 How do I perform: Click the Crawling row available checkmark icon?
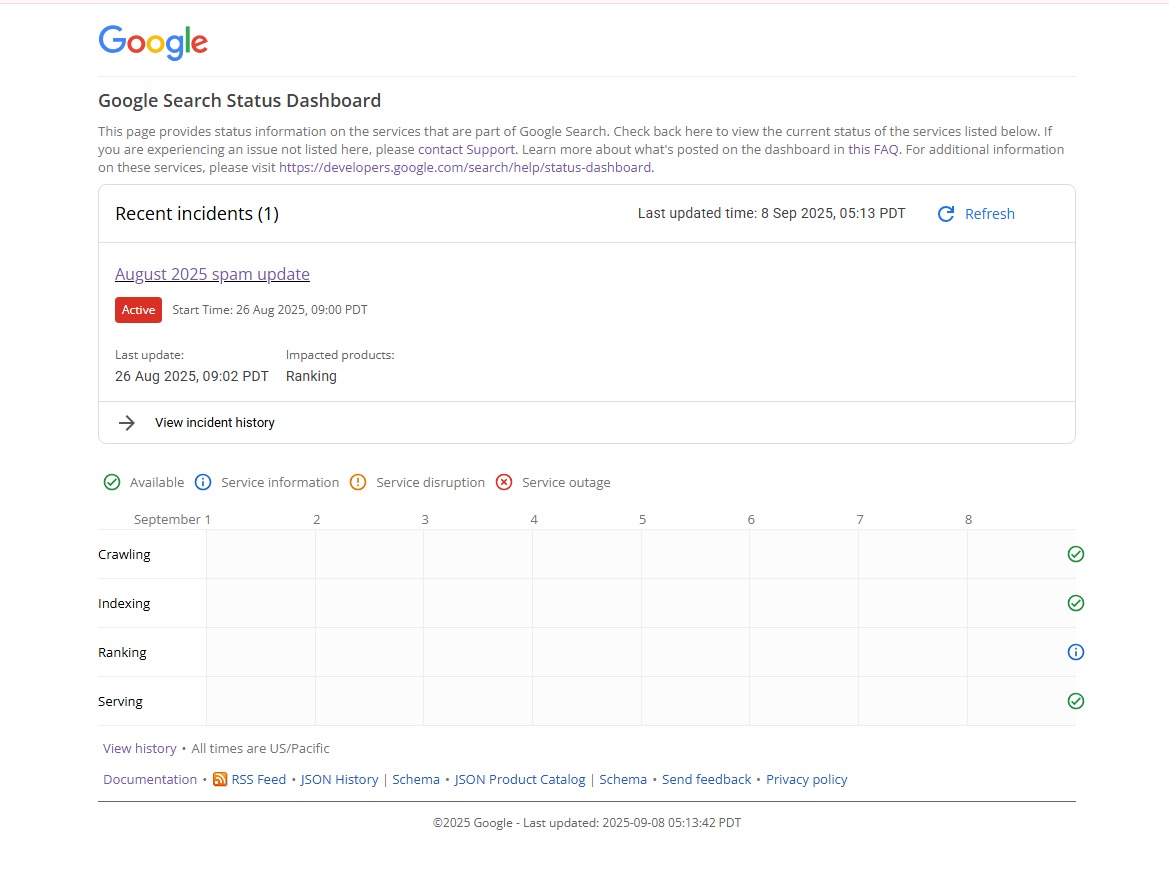1075,554
